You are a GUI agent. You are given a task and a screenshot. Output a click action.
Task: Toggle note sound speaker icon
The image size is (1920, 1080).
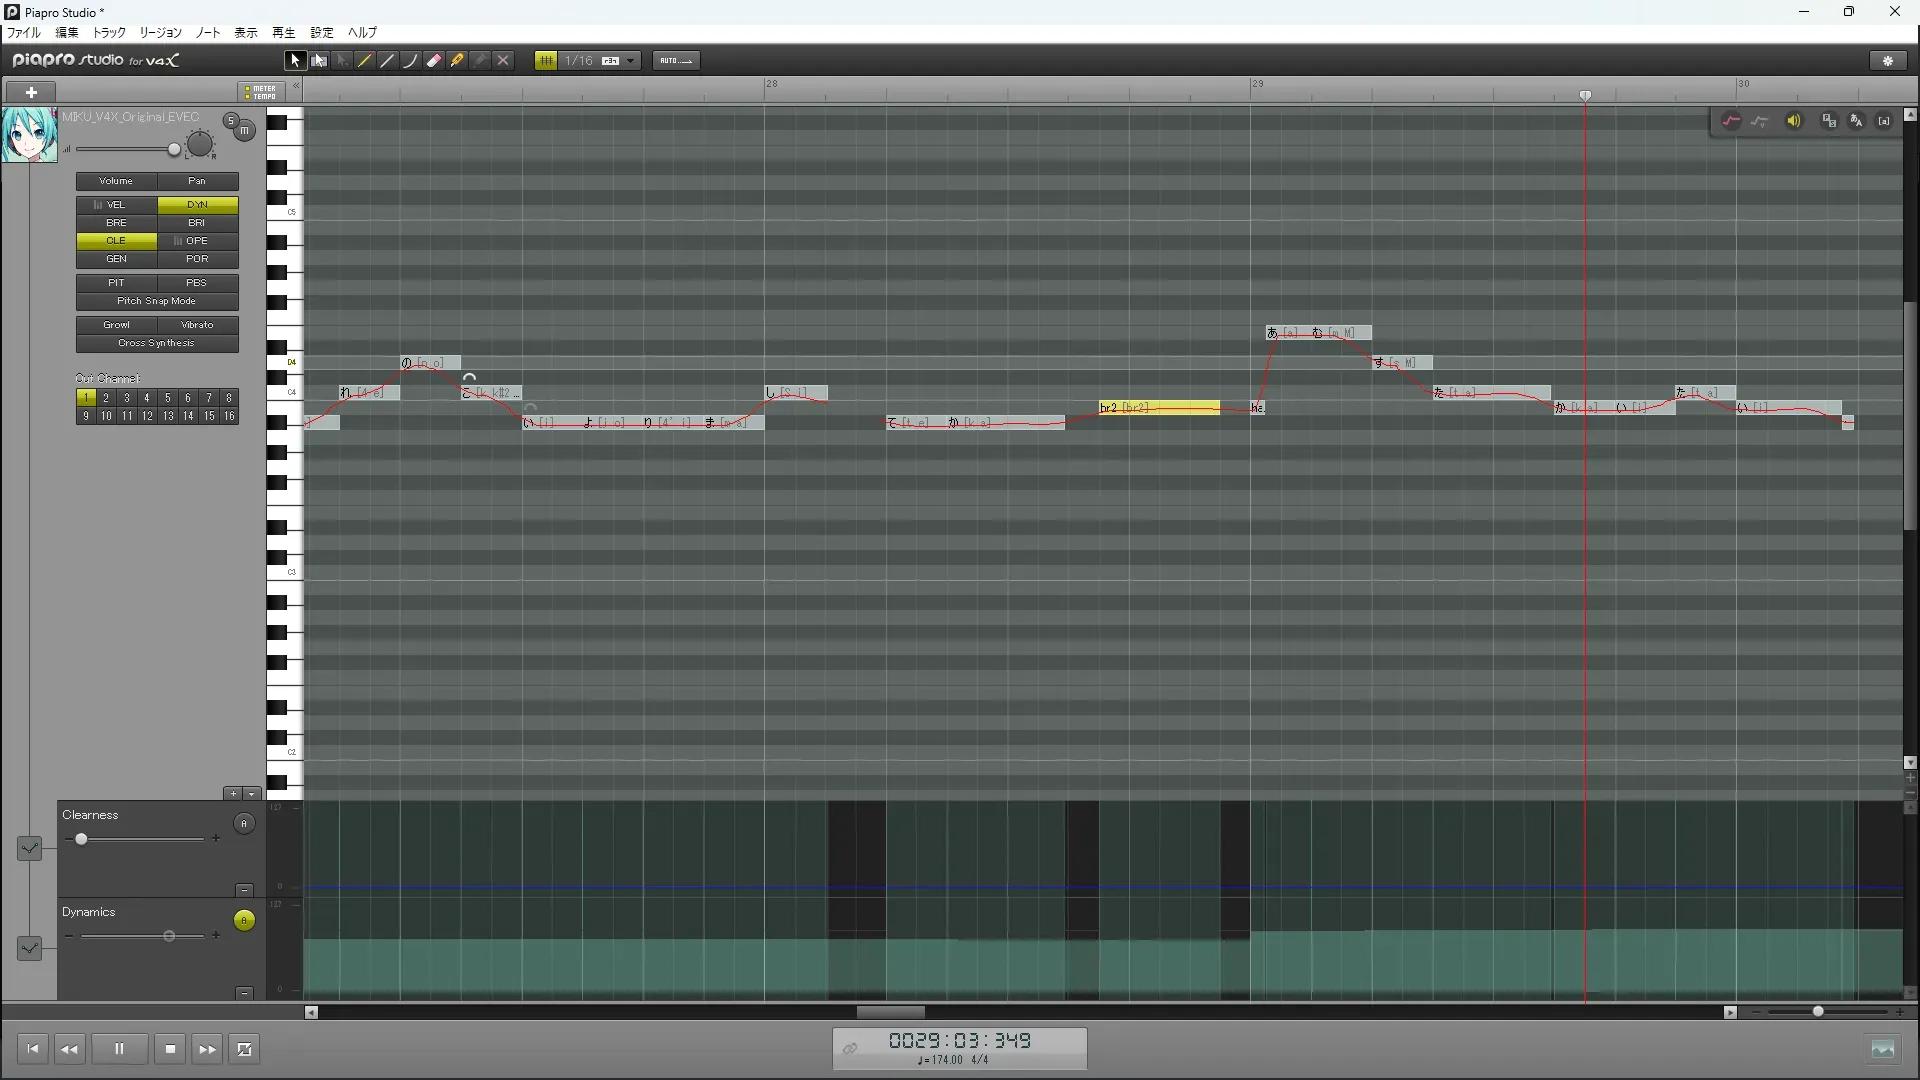[x=1794, y=121]
